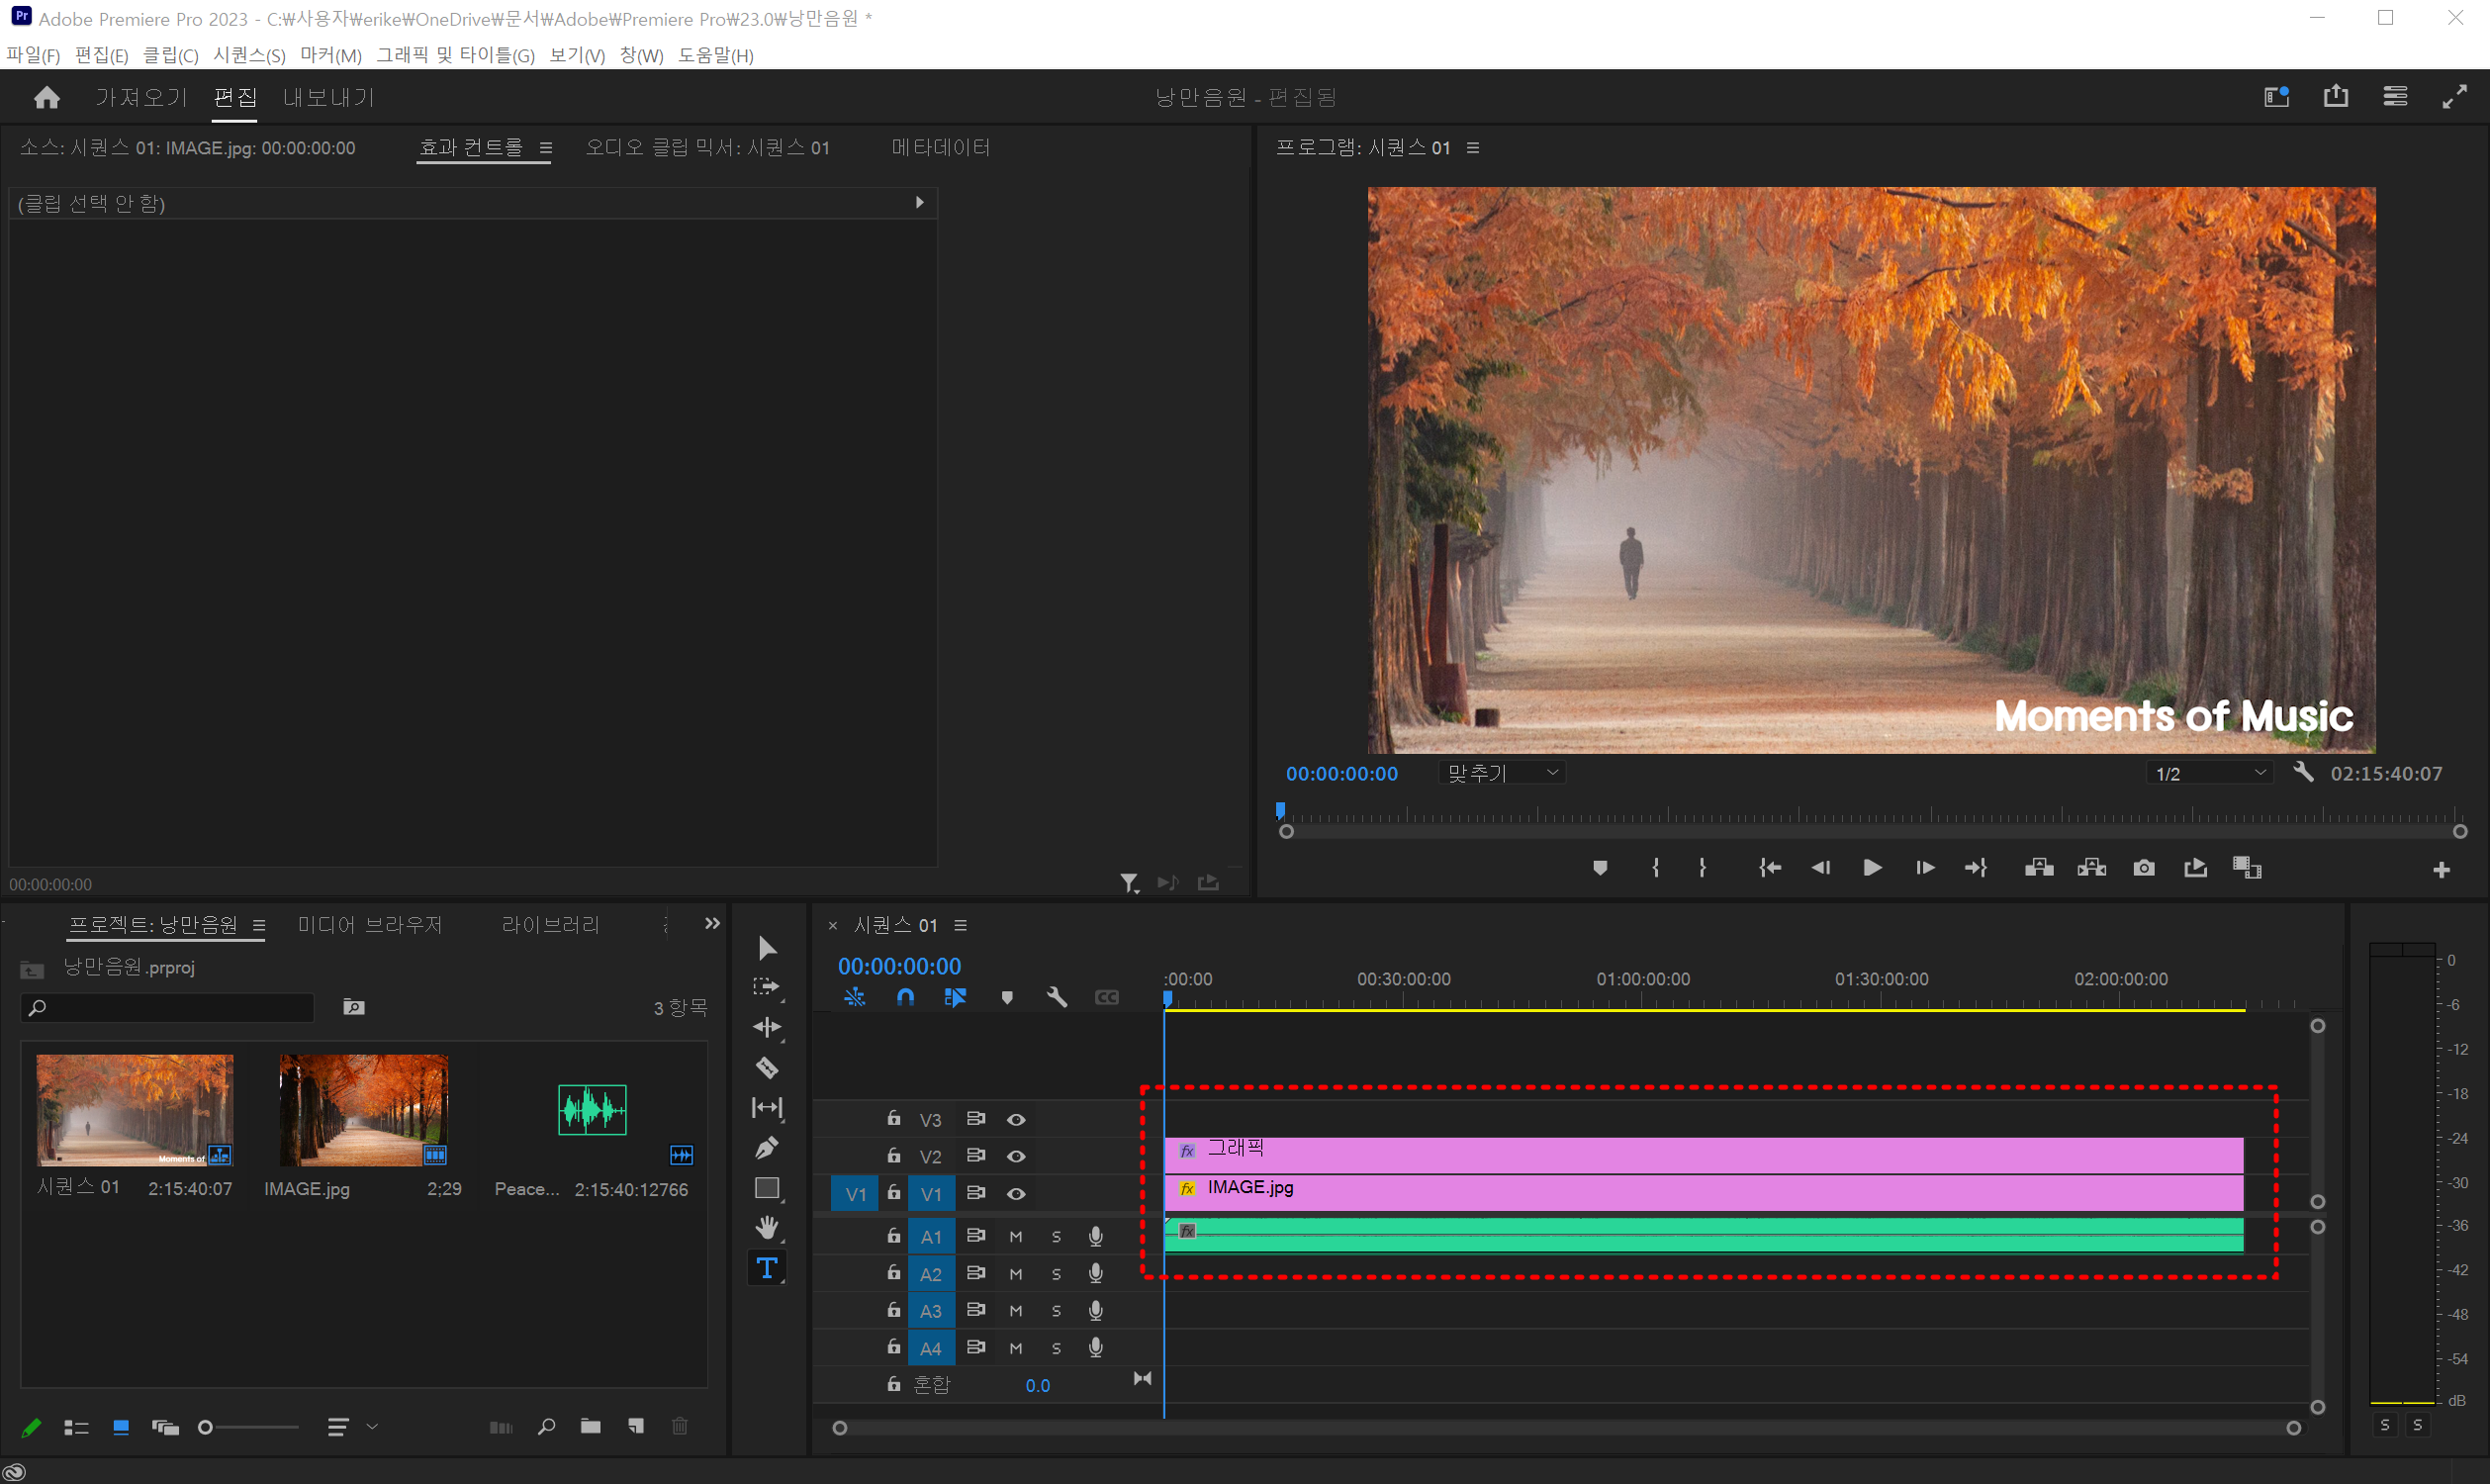Select the IMAGE.jpg thumbnail in project bin

[x=363, y=1110]
